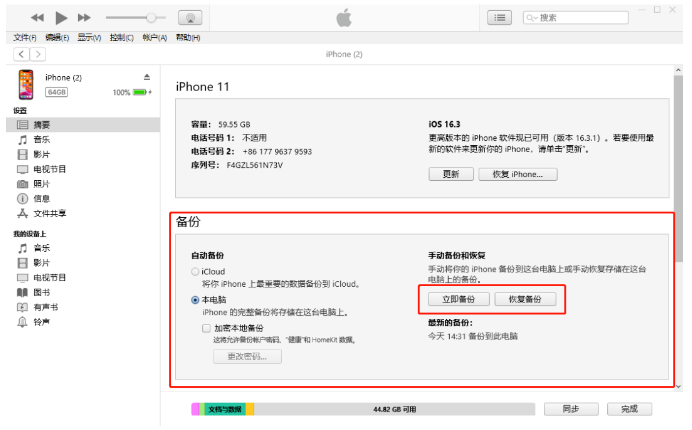Click the vertical scrollbar down arrow
This screenshot has width=692, height=430.
point(678,386)
